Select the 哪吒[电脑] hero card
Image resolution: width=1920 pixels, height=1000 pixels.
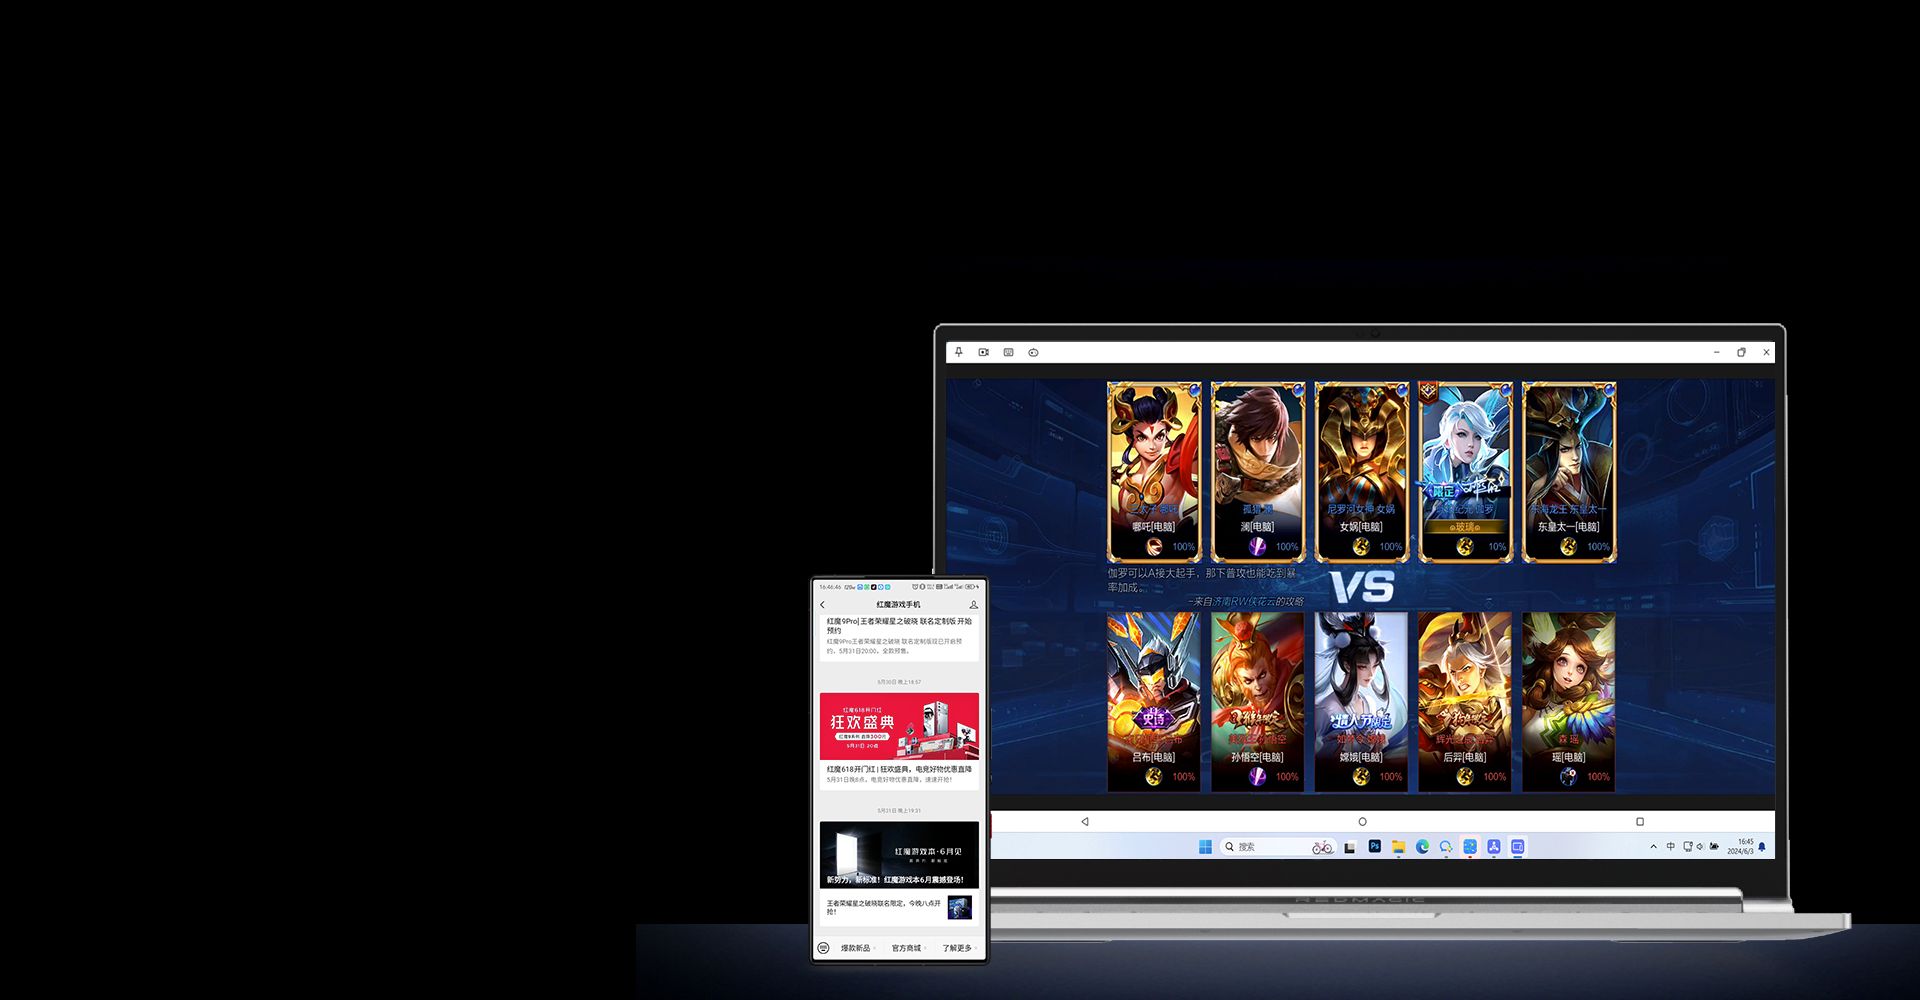click(x=1154, y=472)
